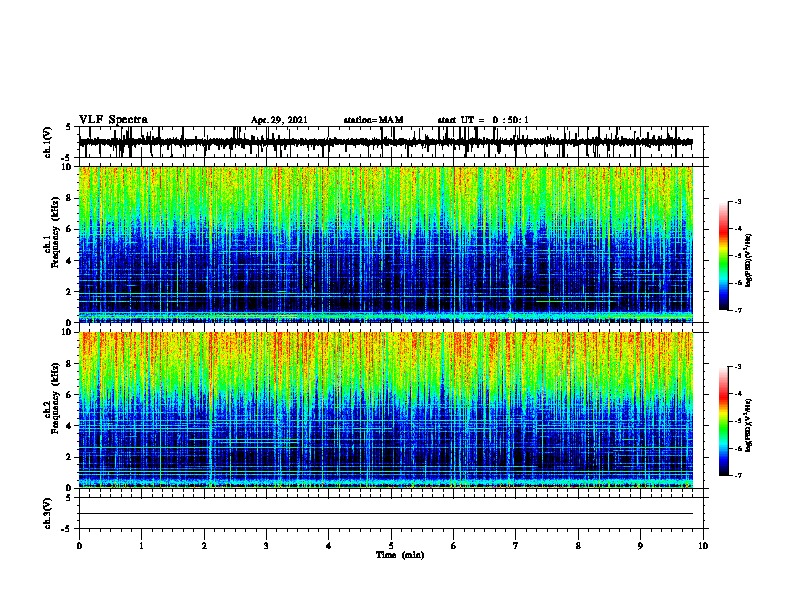
Task: Click the "station=MAM" header label
Action: [373, 120]
